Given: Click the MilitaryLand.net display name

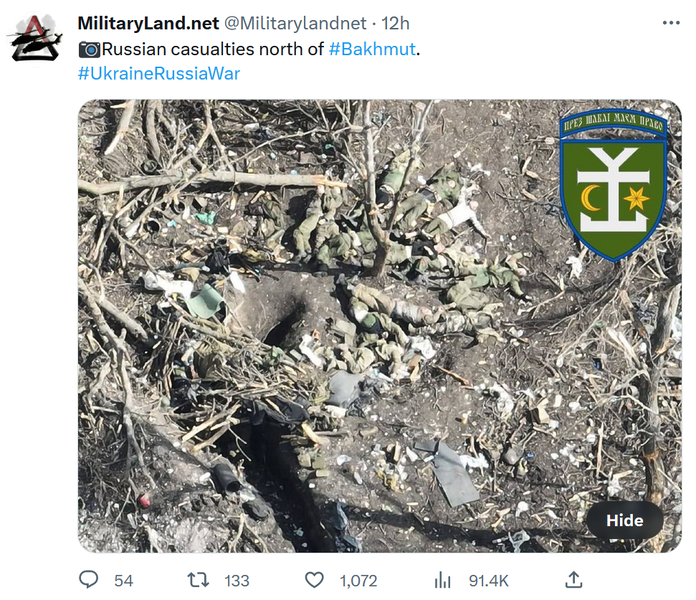Looking at the screenshot, I should (x=148, y=23).
